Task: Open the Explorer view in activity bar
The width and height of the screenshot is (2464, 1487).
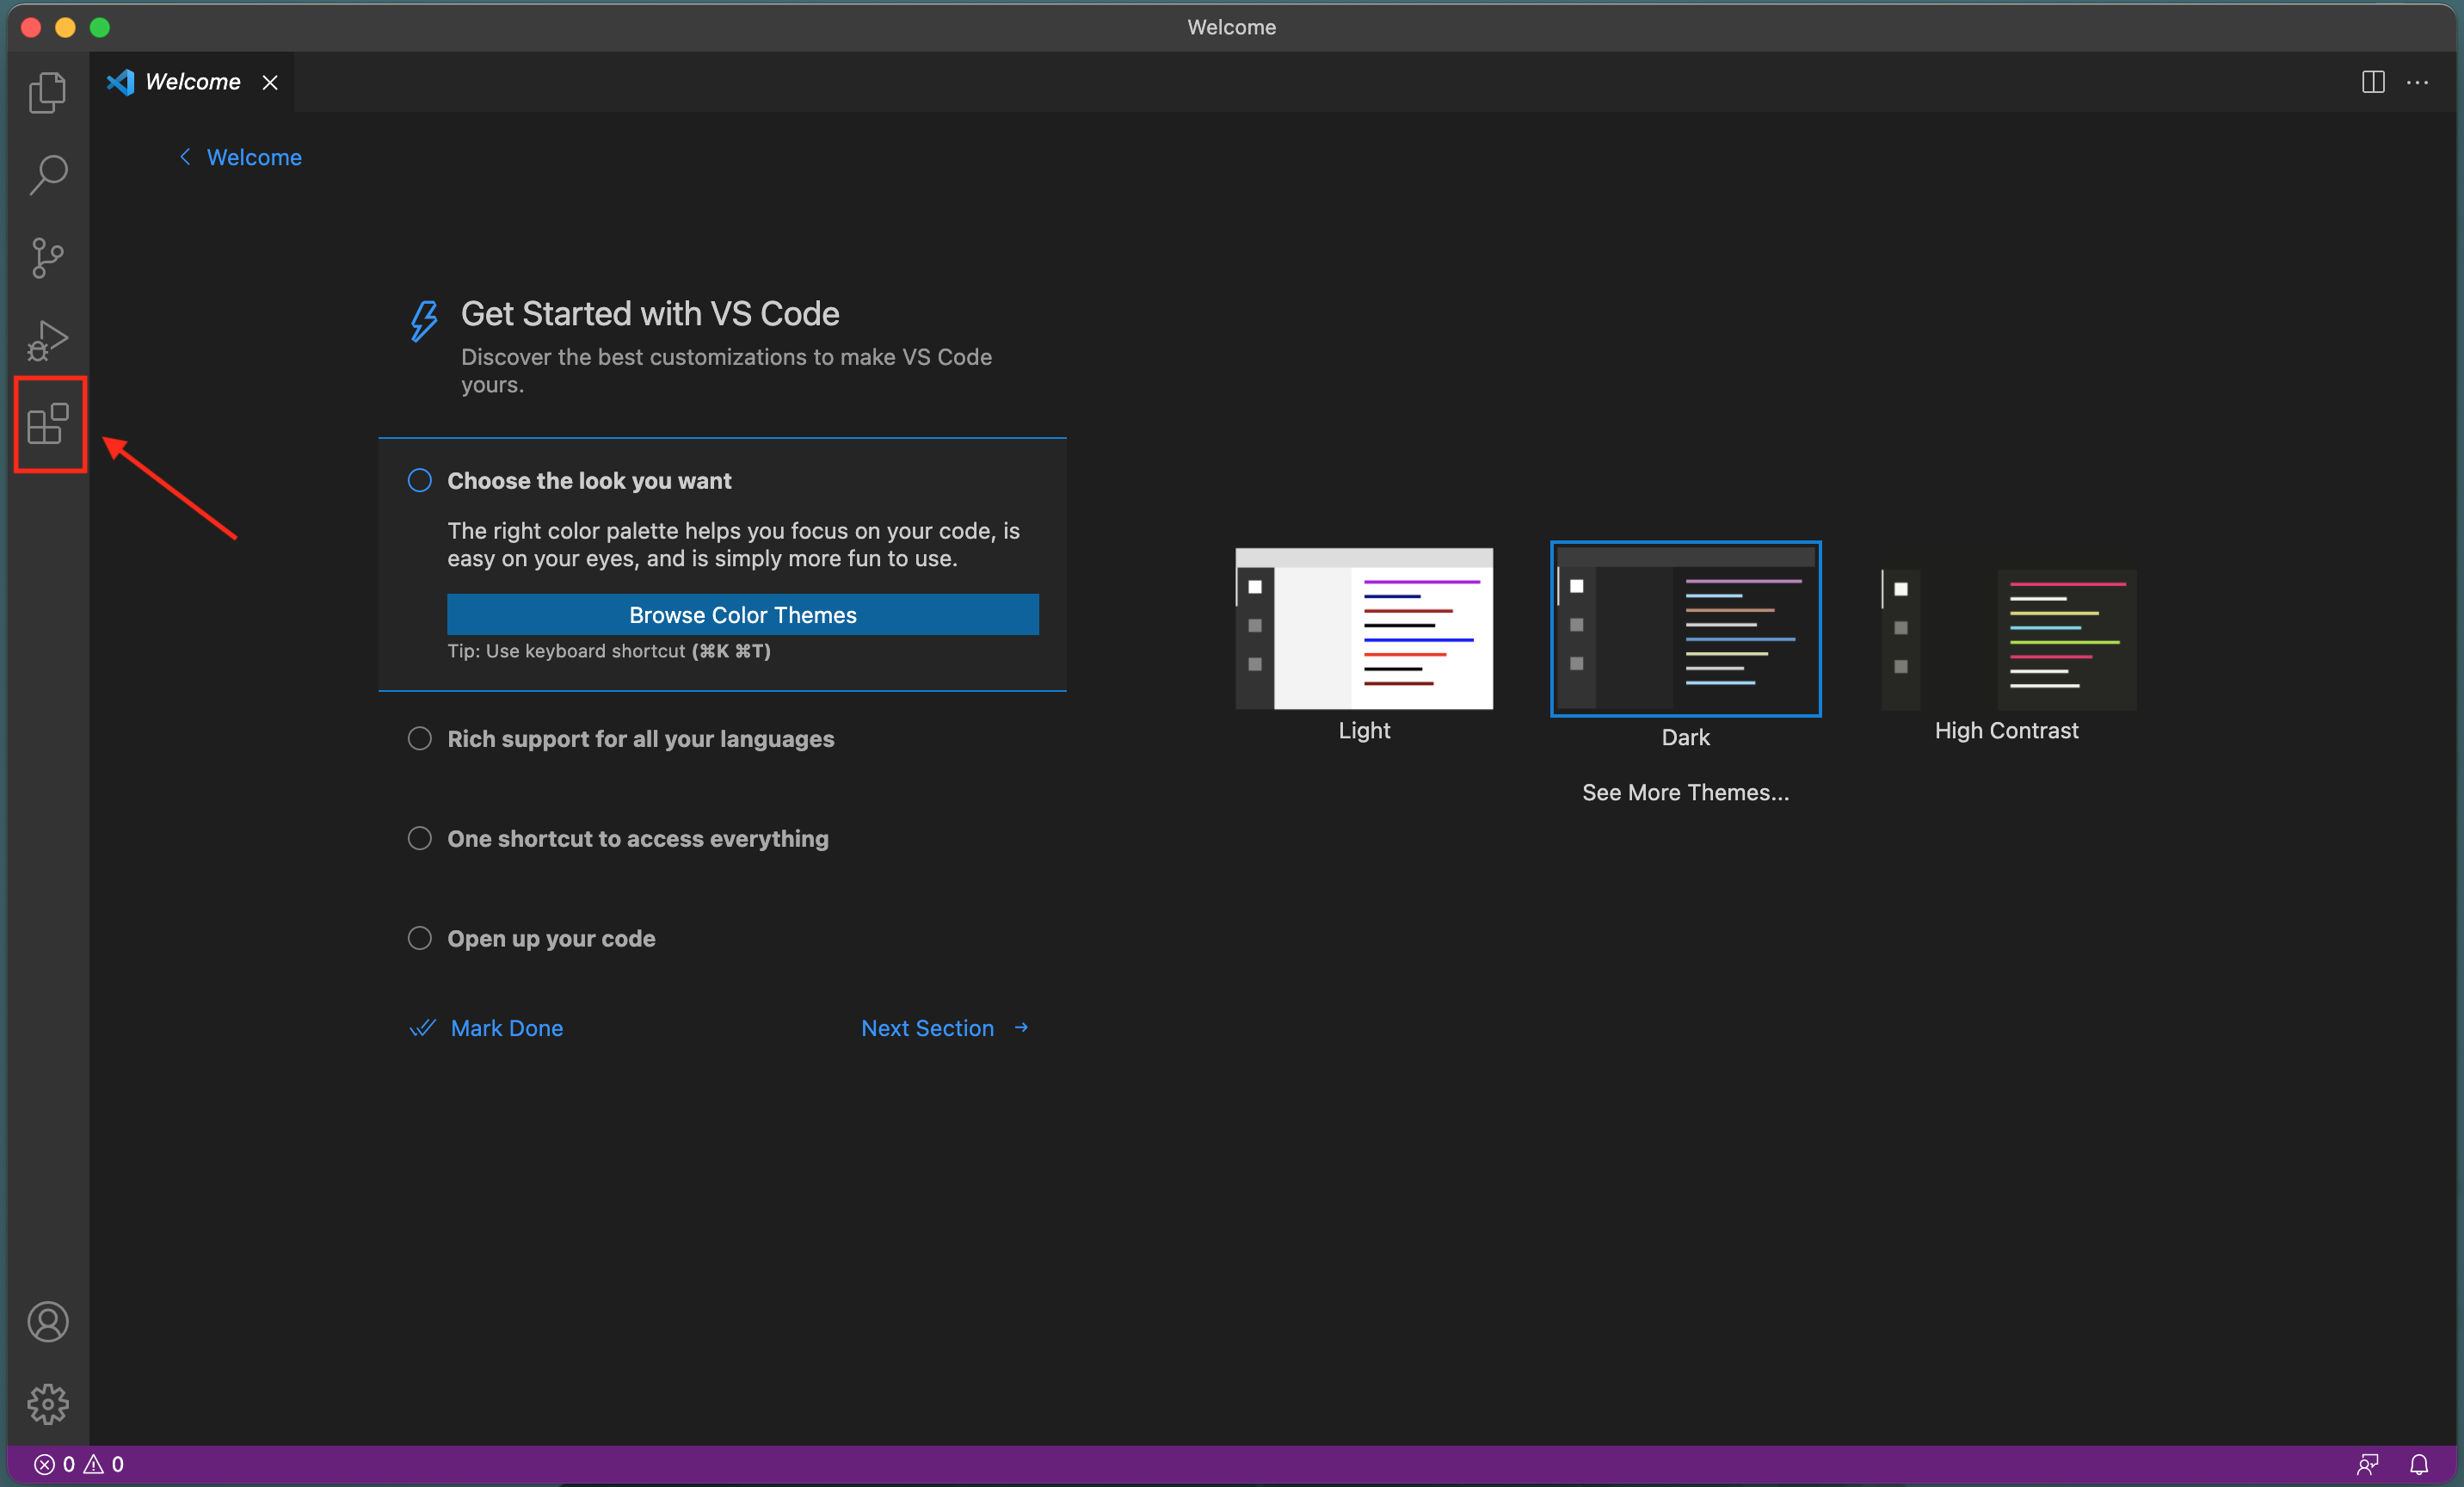Action: coord(47,92)
